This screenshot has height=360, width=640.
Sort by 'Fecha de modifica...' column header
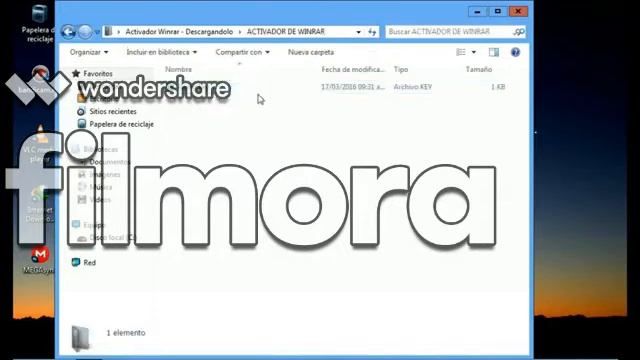(353, 69)
